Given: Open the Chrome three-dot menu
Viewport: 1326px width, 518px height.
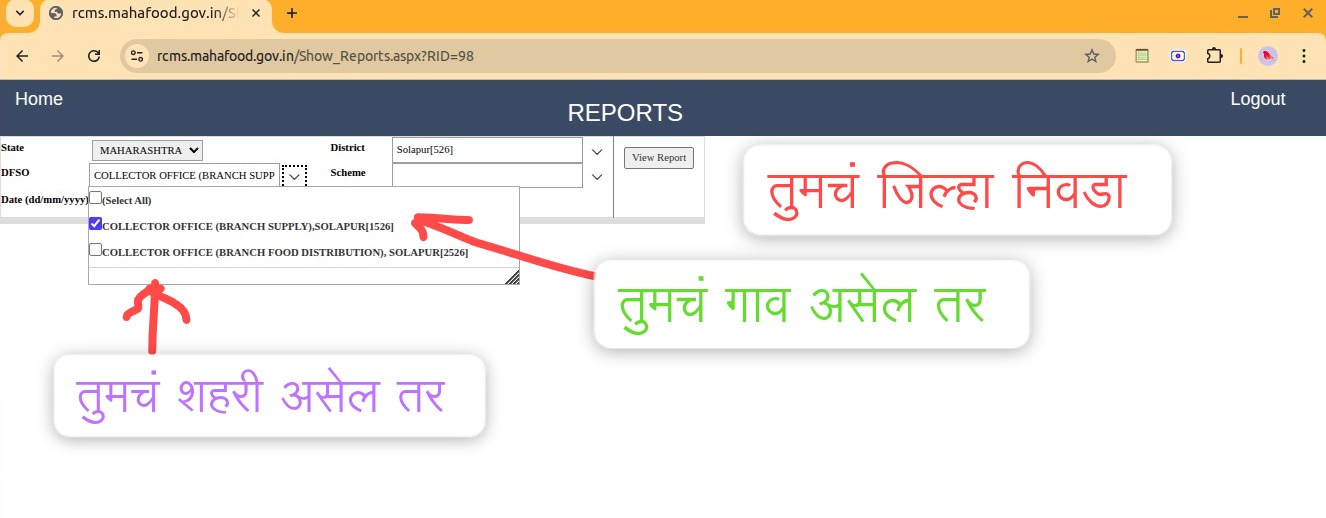Looking at the screenshot, I should (x=1304, y=56).
